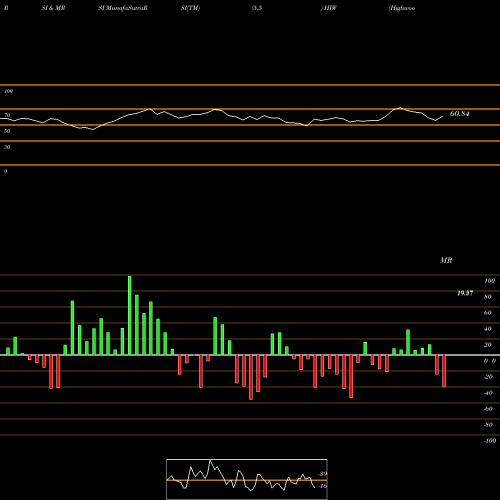Click the "HIW" ticker text in header

(330, 8)
